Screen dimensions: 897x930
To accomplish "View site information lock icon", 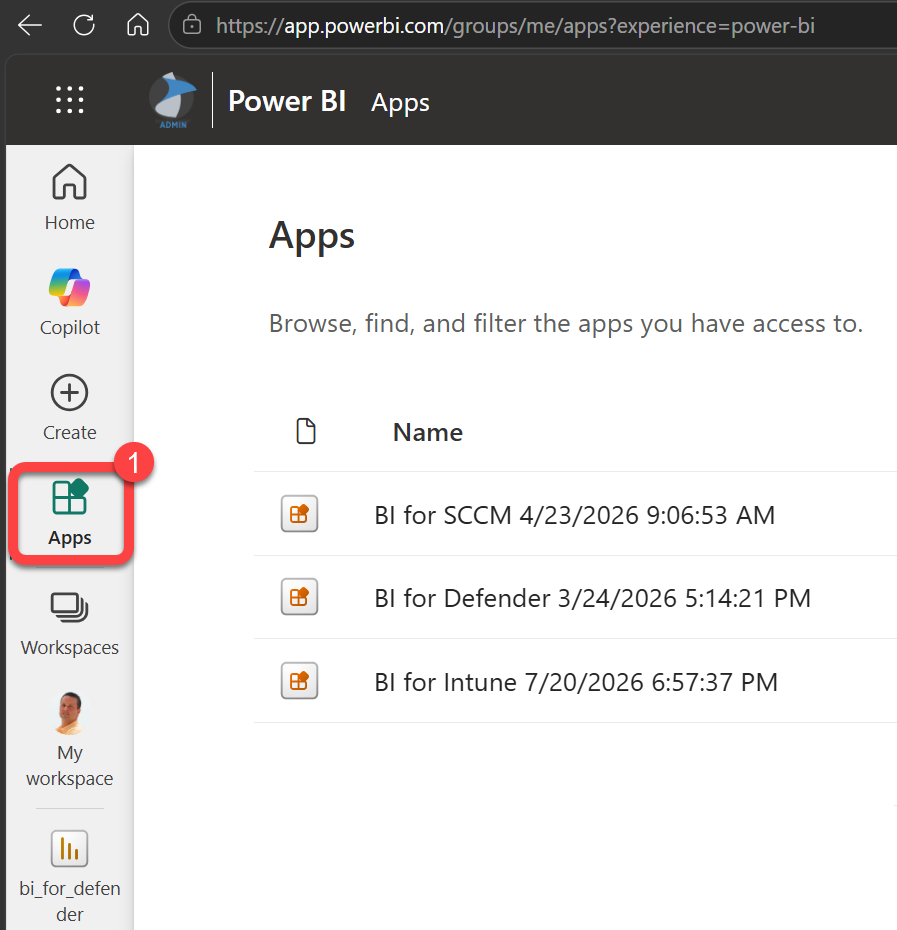I will [192, 26].
